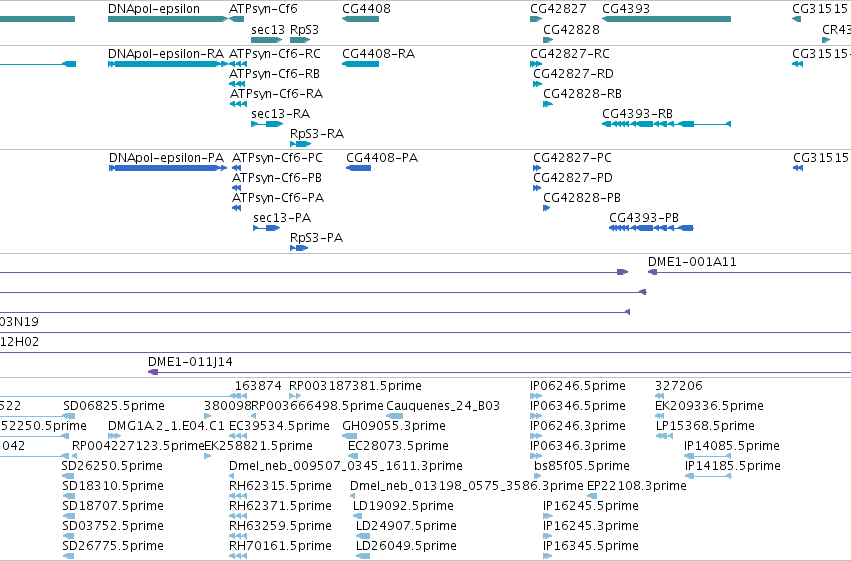Select transcript CG42827-RC

click(x=536, y=64)
